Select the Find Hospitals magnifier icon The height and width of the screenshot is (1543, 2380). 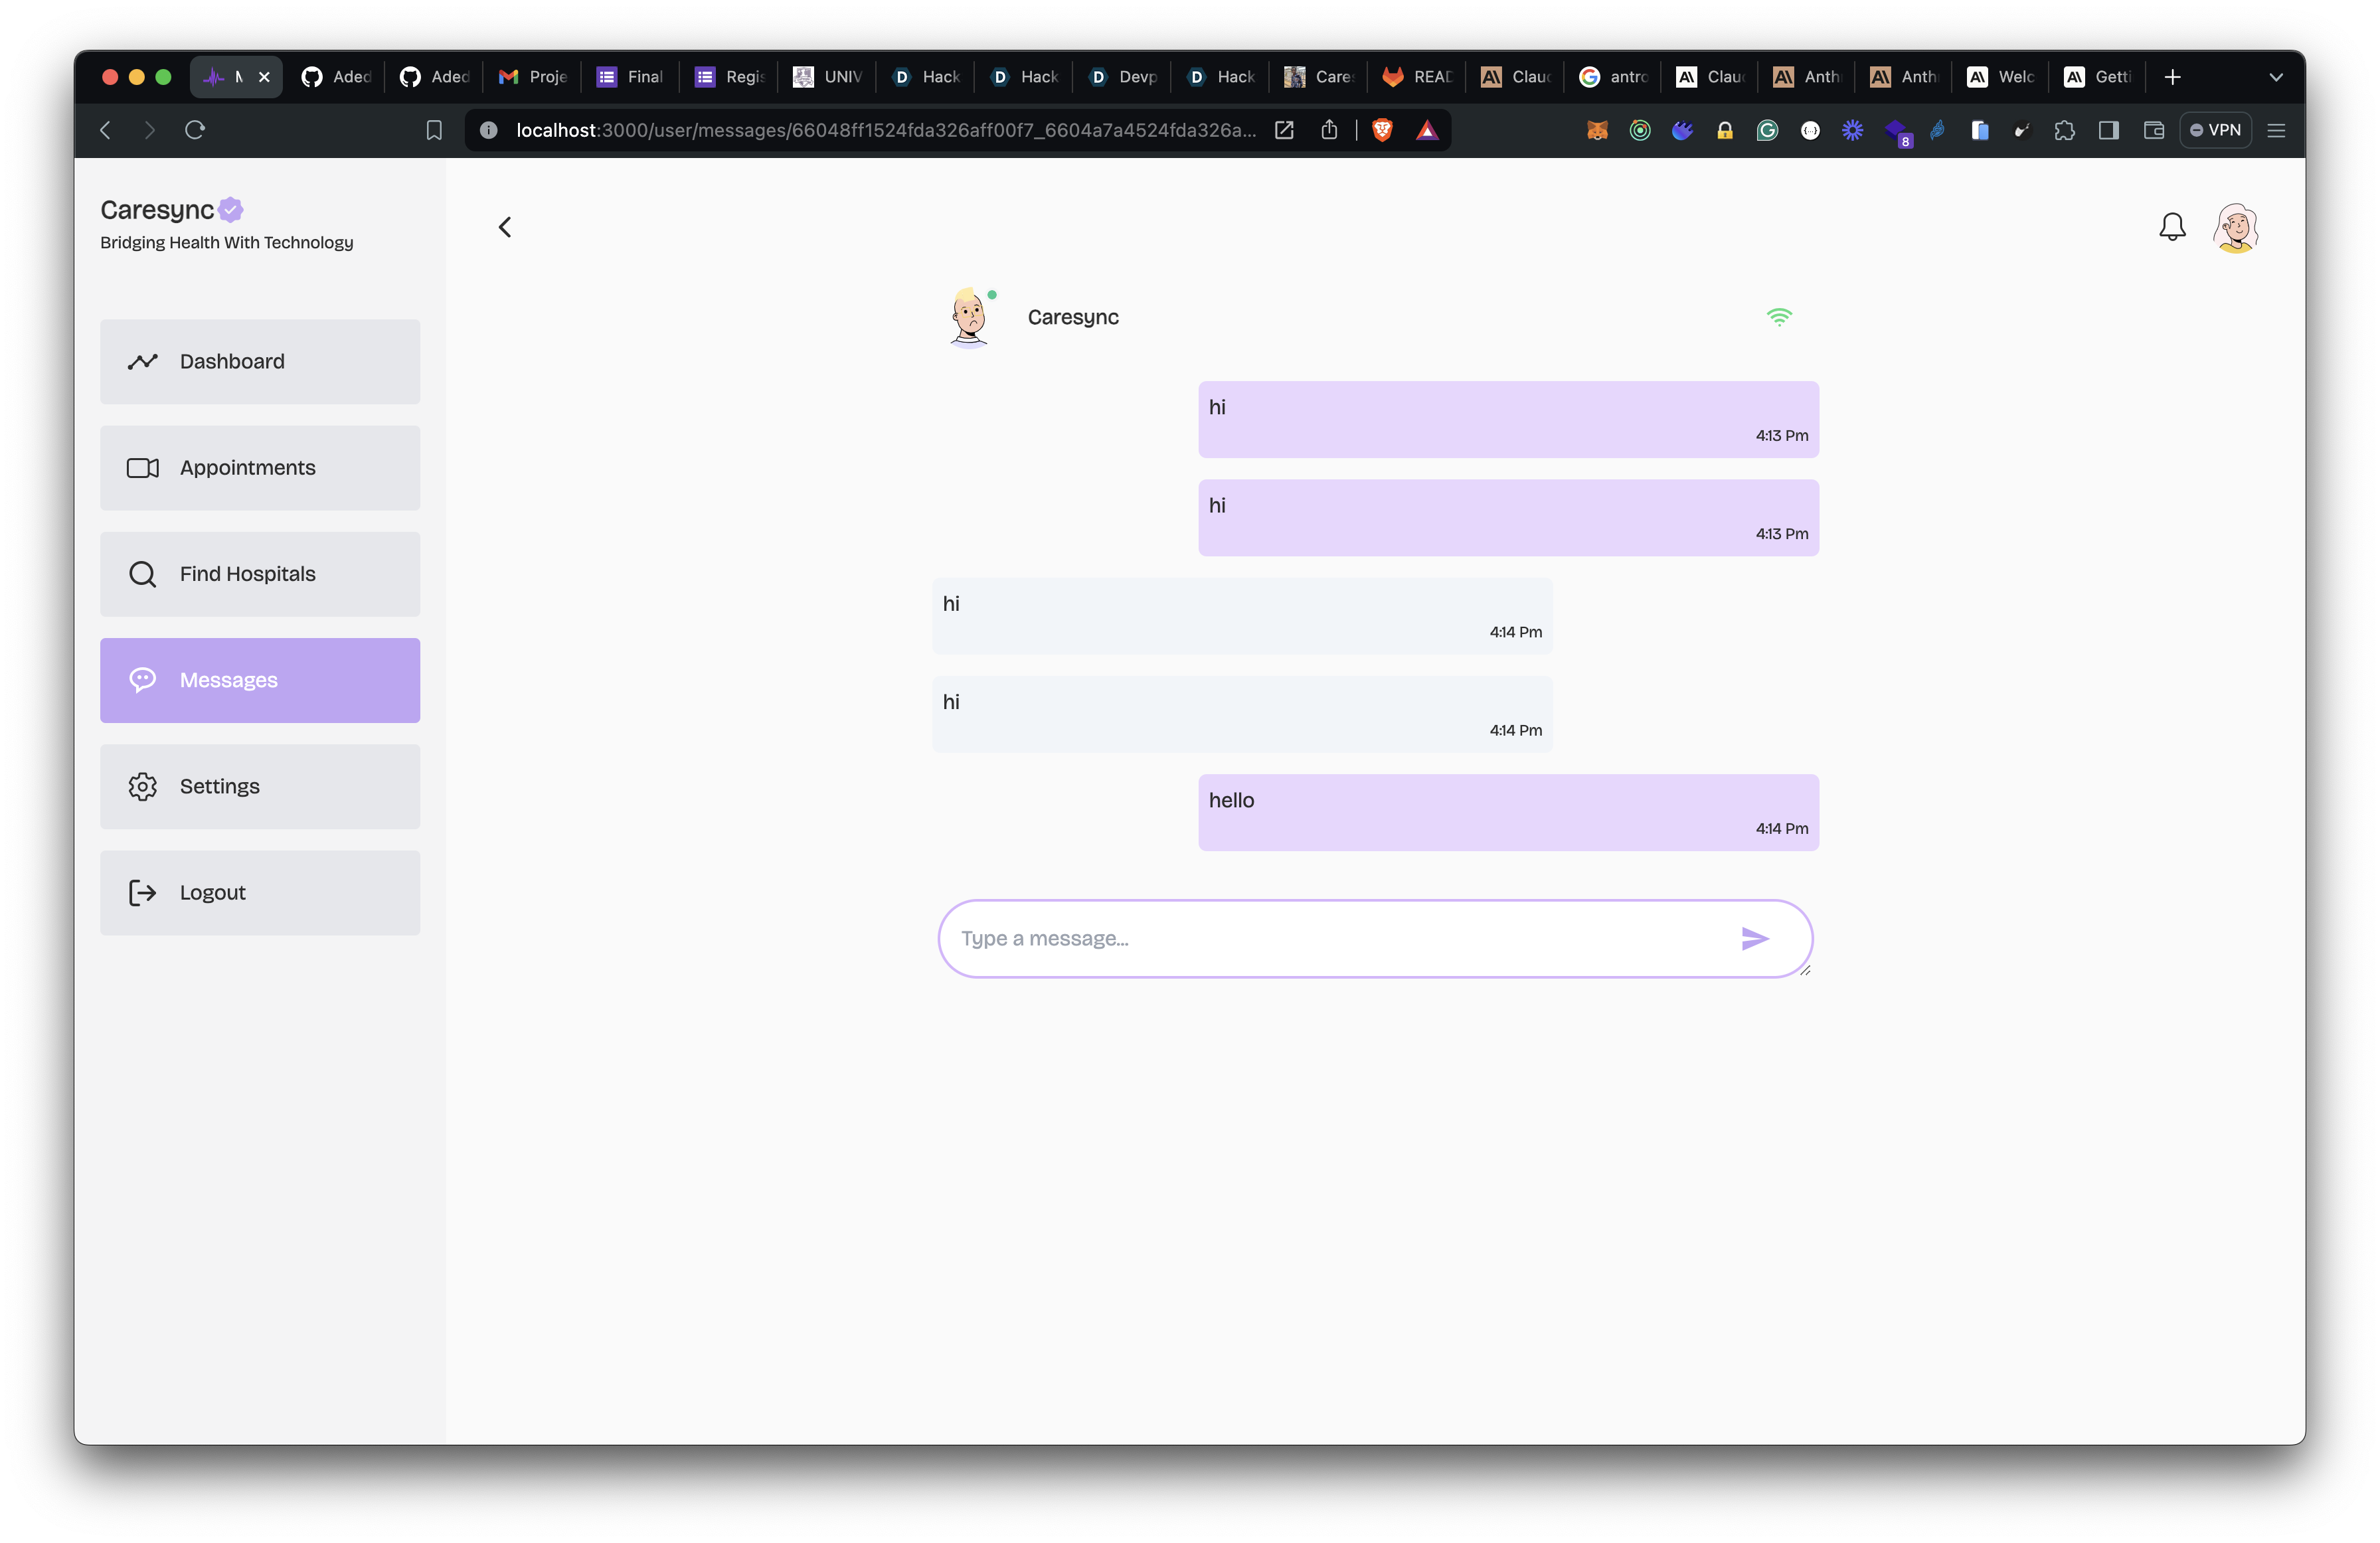(143, 574)
